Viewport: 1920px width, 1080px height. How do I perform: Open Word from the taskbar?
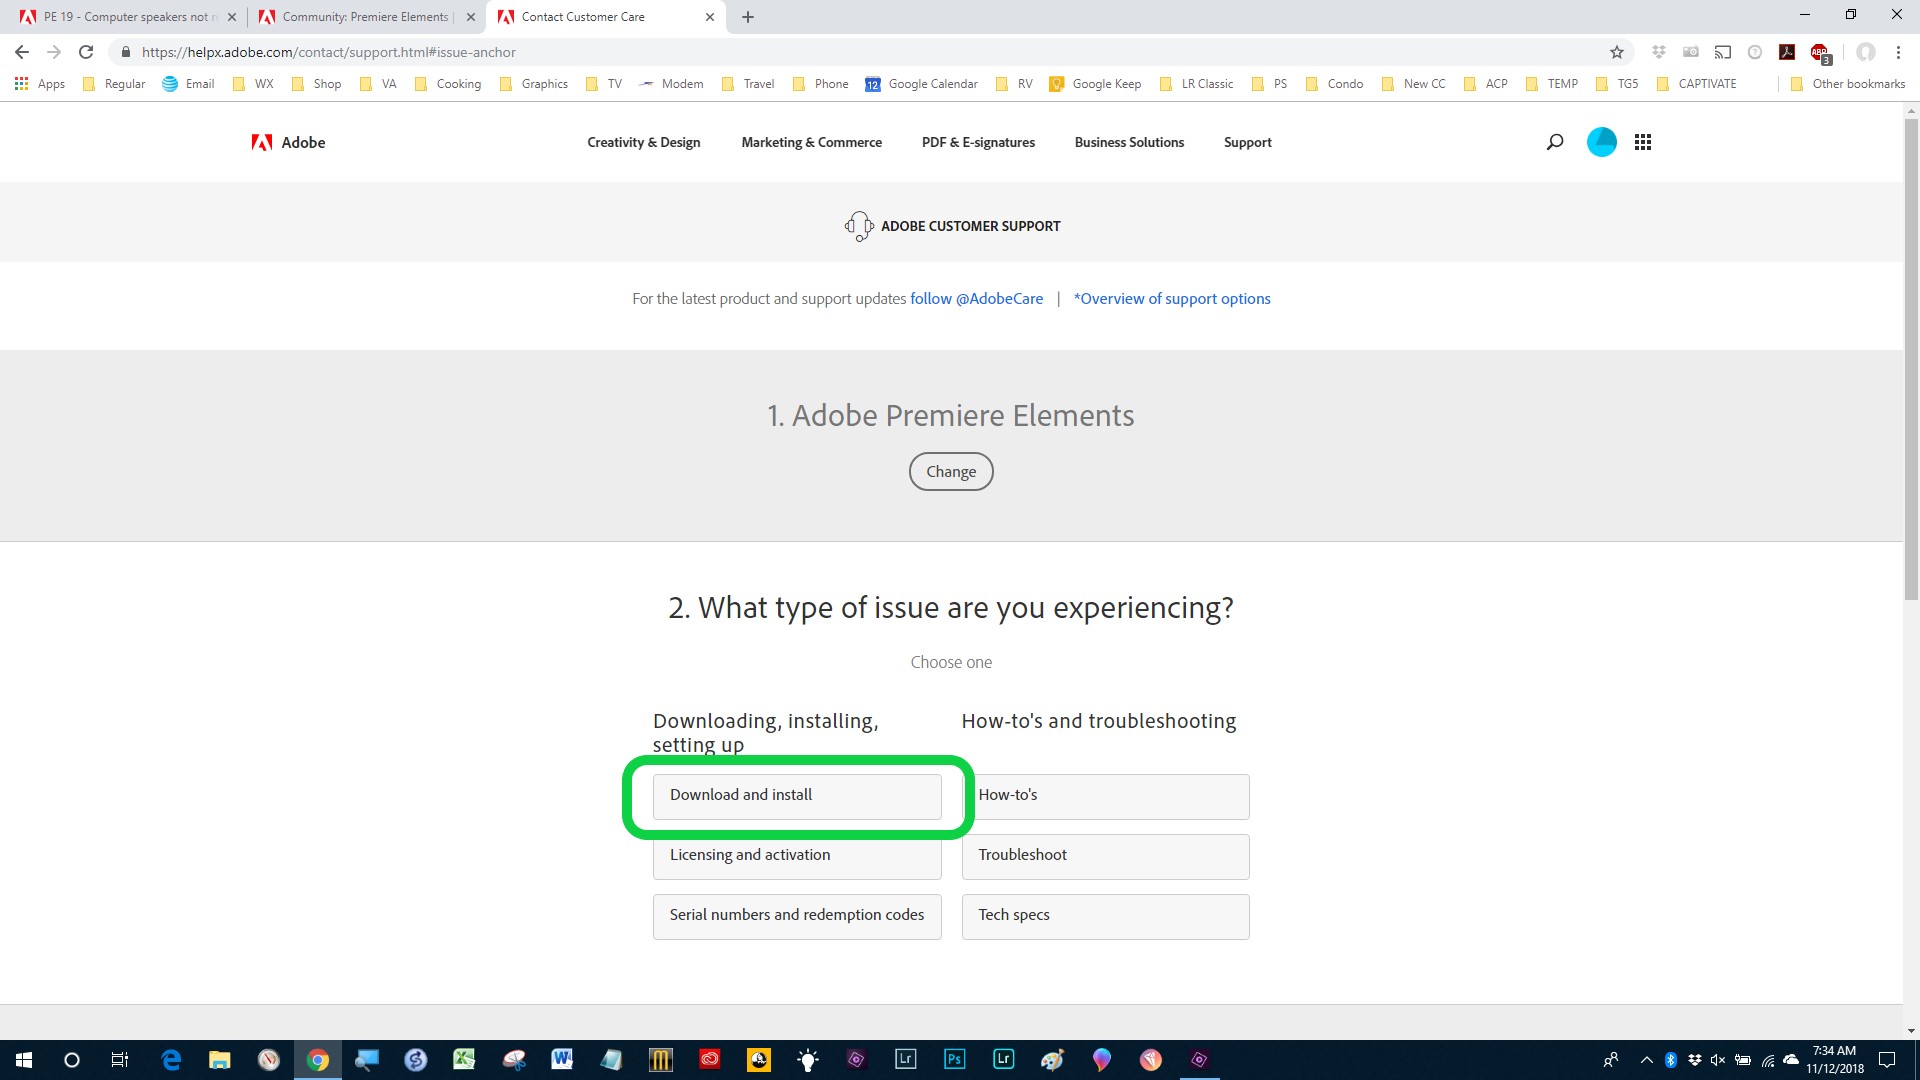click(562, 1060)
